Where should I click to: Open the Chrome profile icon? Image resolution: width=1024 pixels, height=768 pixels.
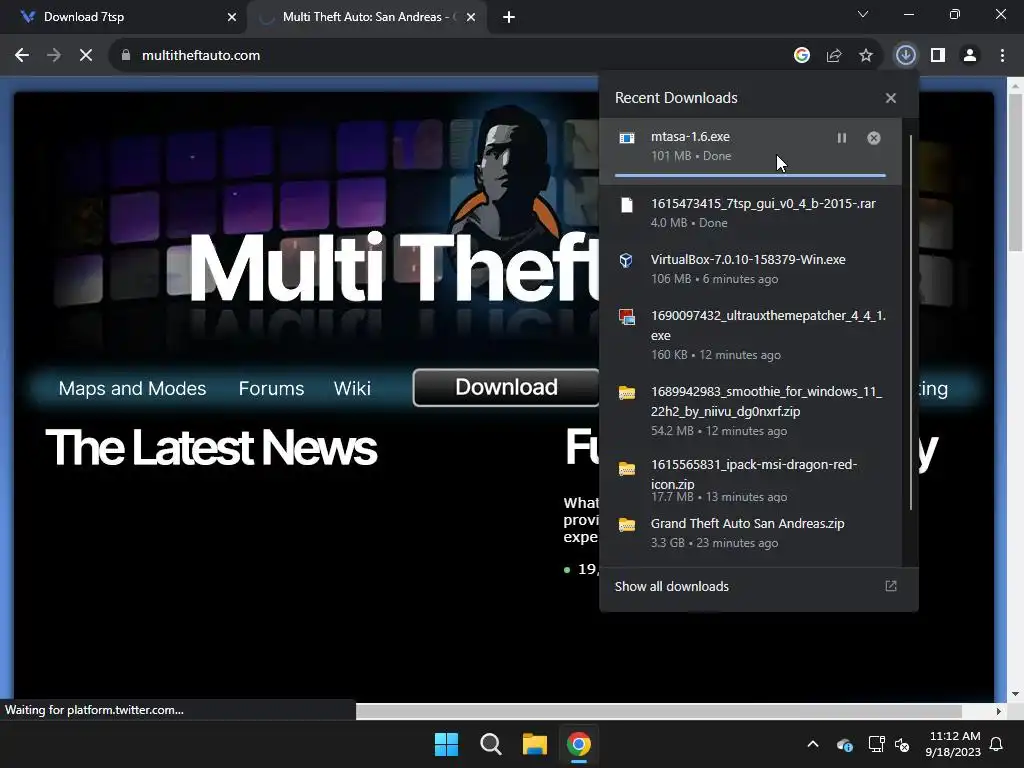(x=970, y=56)
